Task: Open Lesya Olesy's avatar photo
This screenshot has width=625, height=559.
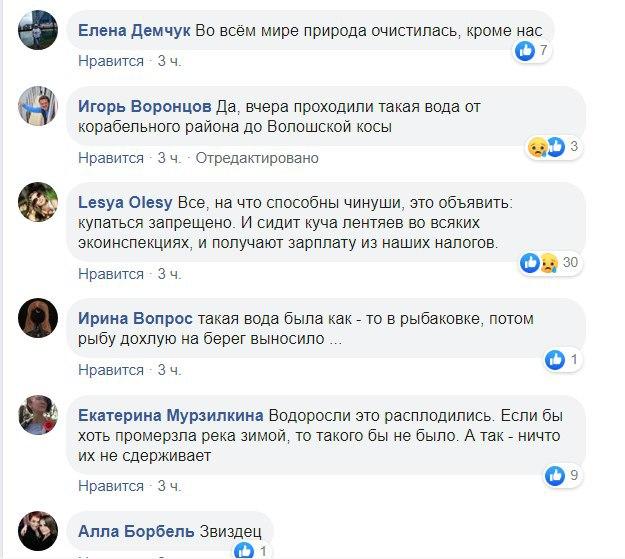Action: pyautogui.click(x=39, y=203)
